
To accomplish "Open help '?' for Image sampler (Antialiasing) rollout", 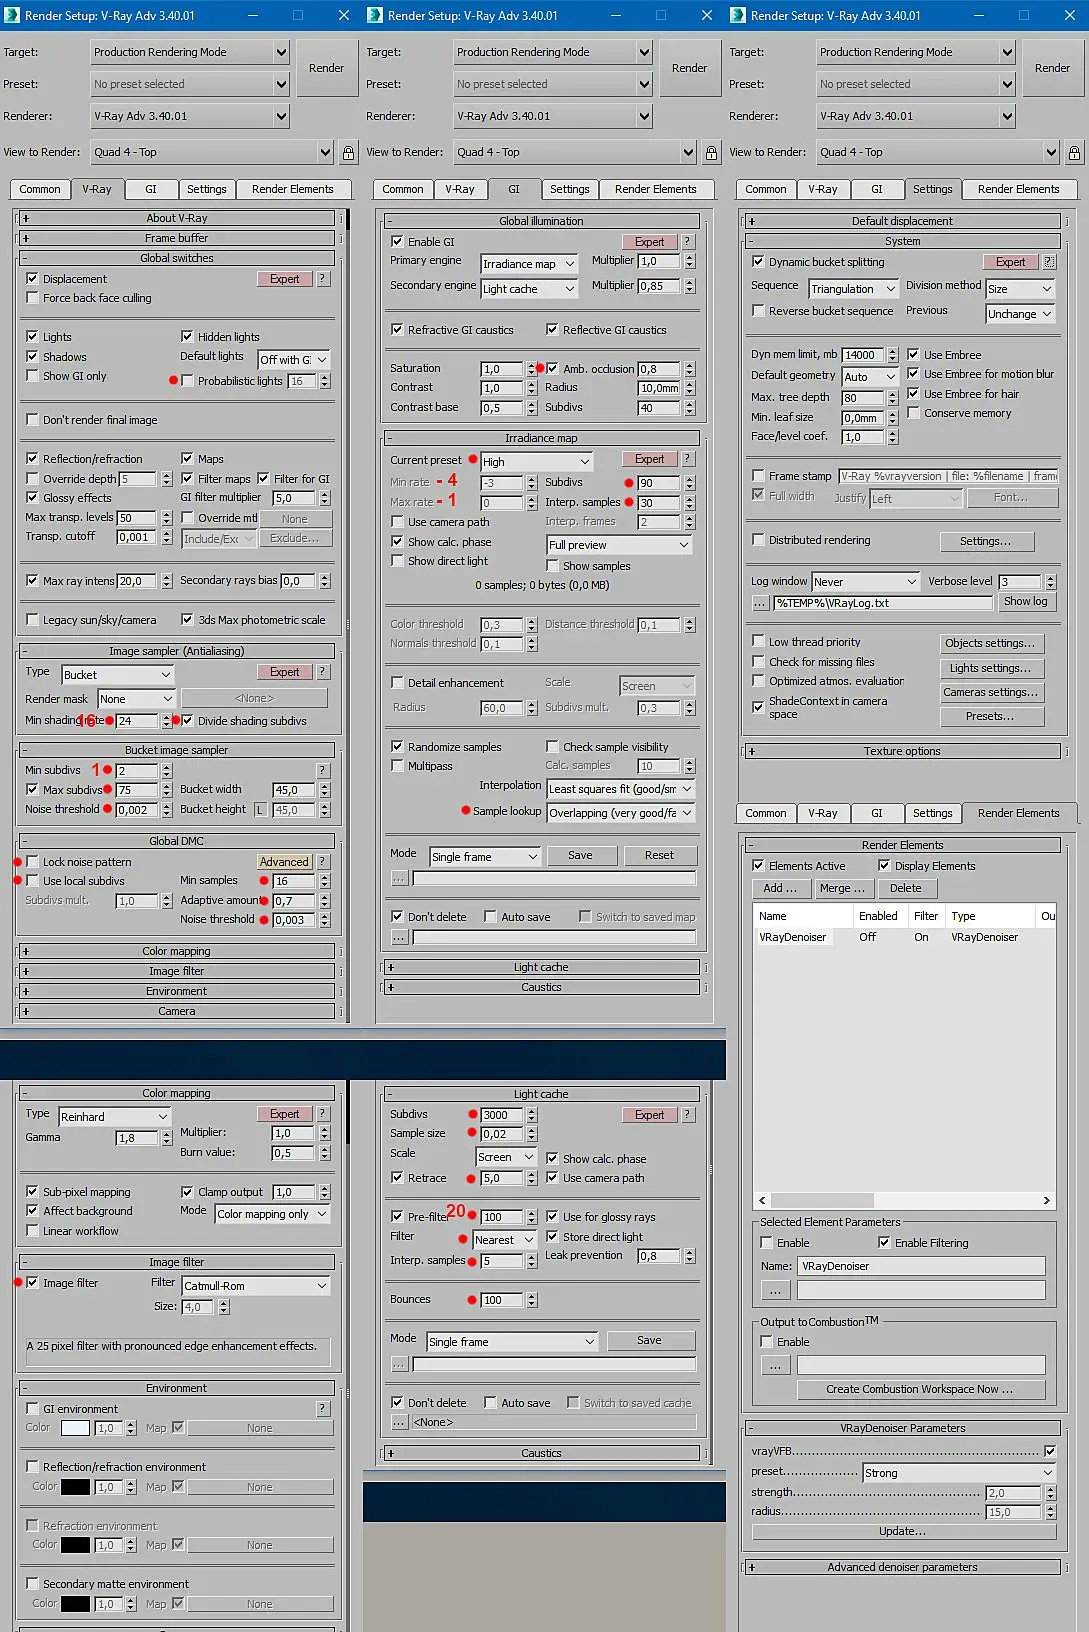I will [323, 672].
